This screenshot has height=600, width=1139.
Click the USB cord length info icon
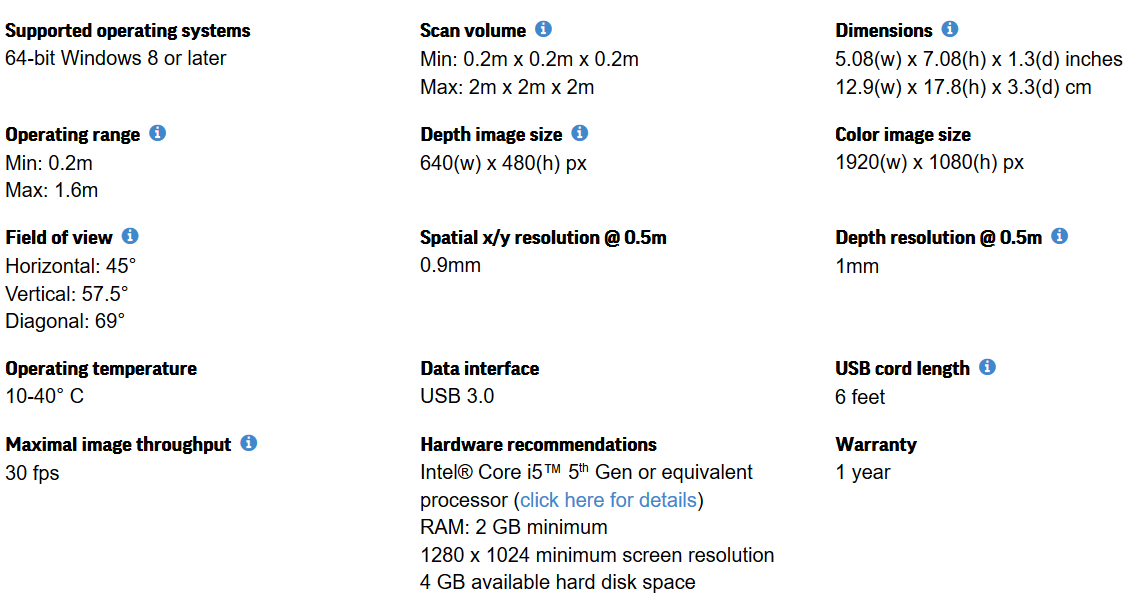pyautogui.click(x=987, y=367)
